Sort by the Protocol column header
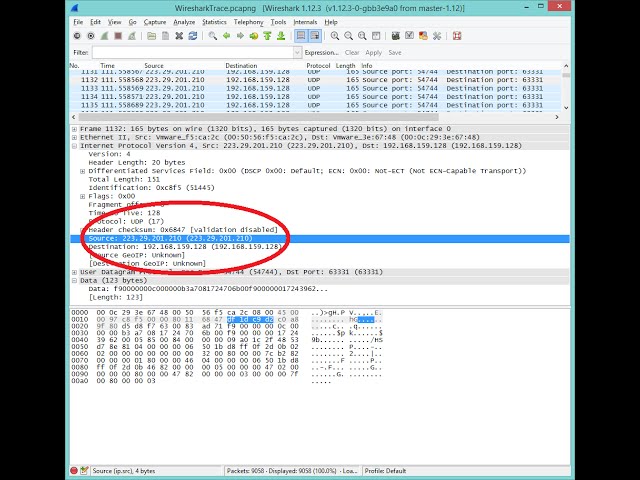This screenshot has height=480, width=640. coord(318,66)
